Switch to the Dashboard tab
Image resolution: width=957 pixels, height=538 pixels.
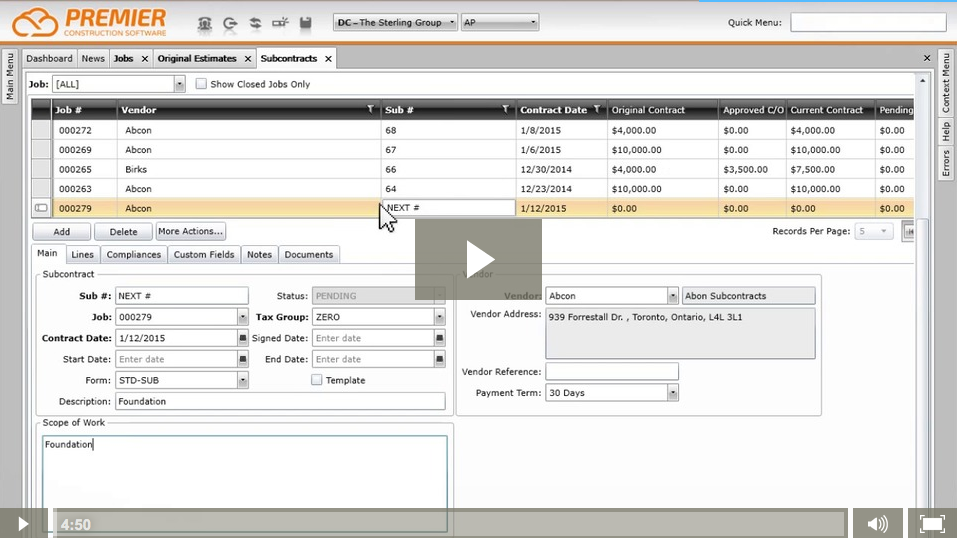pos(49,59)
